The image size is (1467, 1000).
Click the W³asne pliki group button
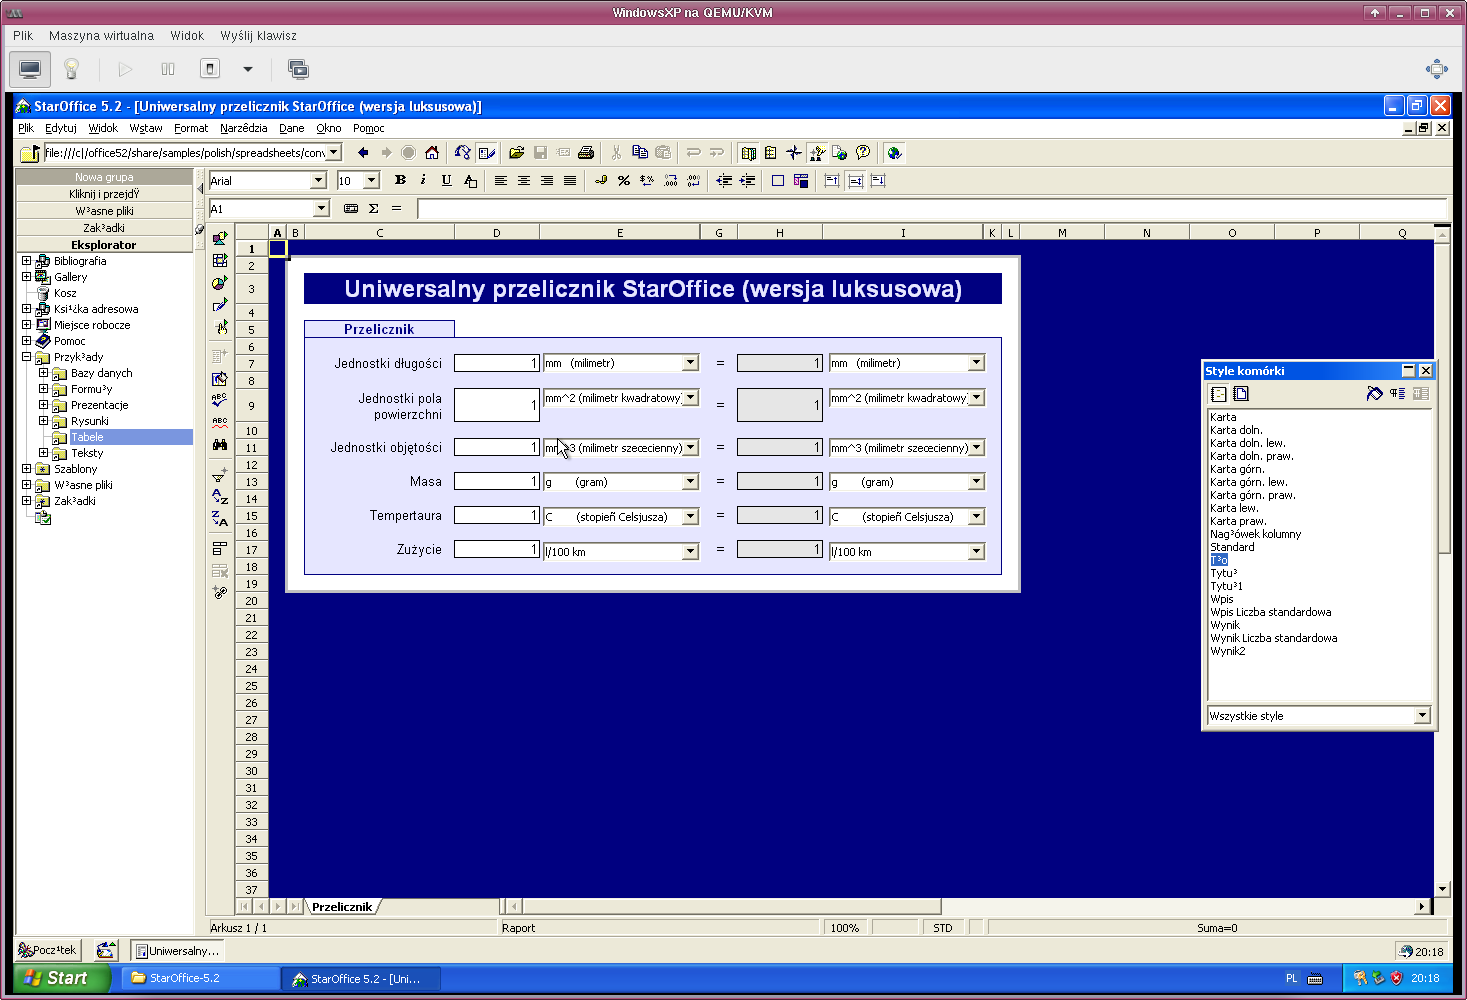104,211
